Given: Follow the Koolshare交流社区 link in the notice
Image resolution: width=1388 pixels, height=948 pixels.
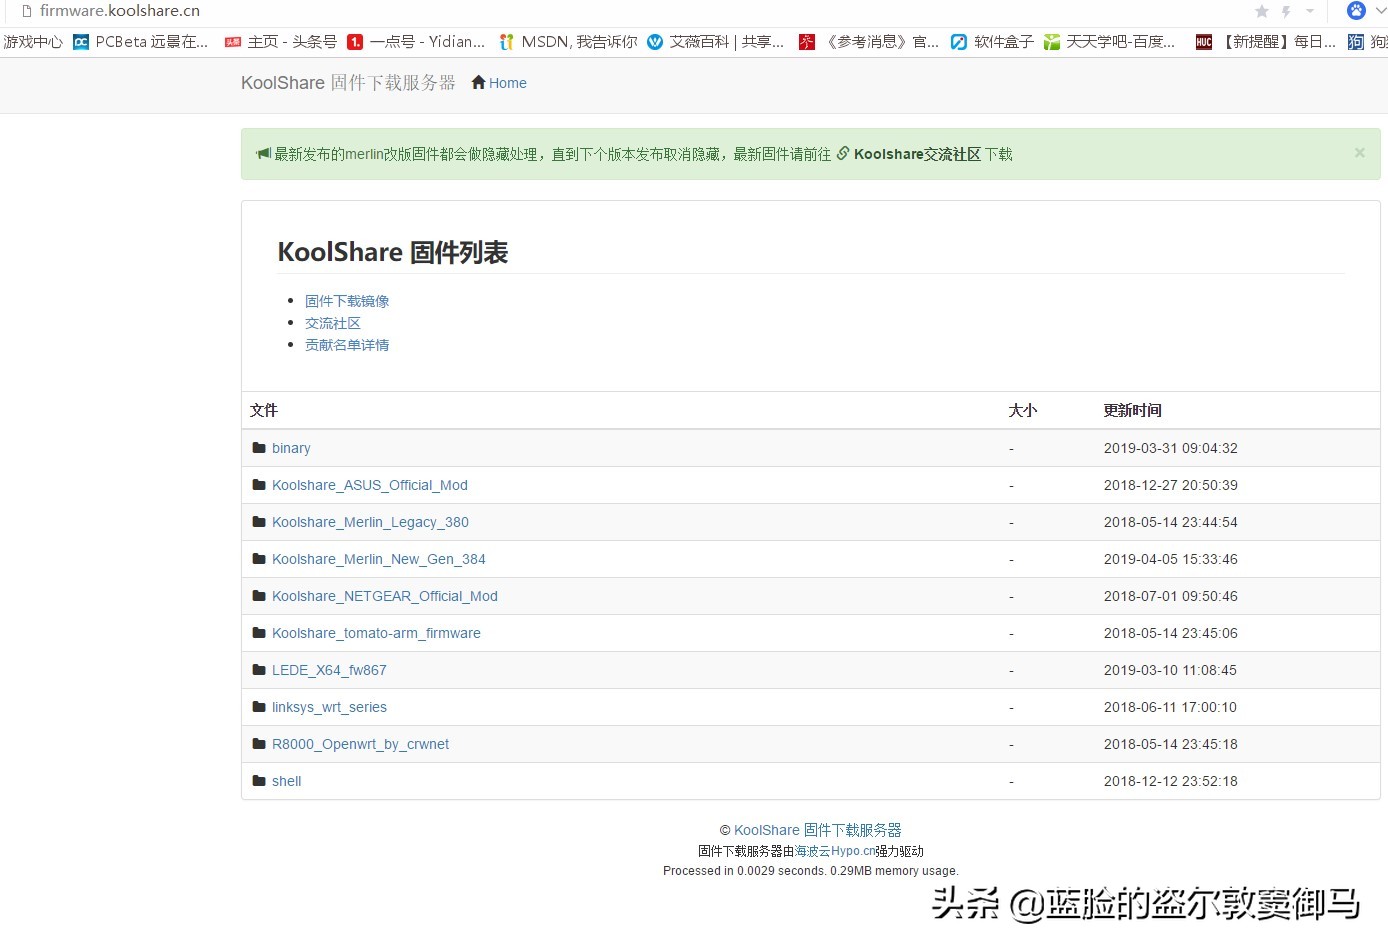Looking at the screenshot, I should (x=917, y=154).
